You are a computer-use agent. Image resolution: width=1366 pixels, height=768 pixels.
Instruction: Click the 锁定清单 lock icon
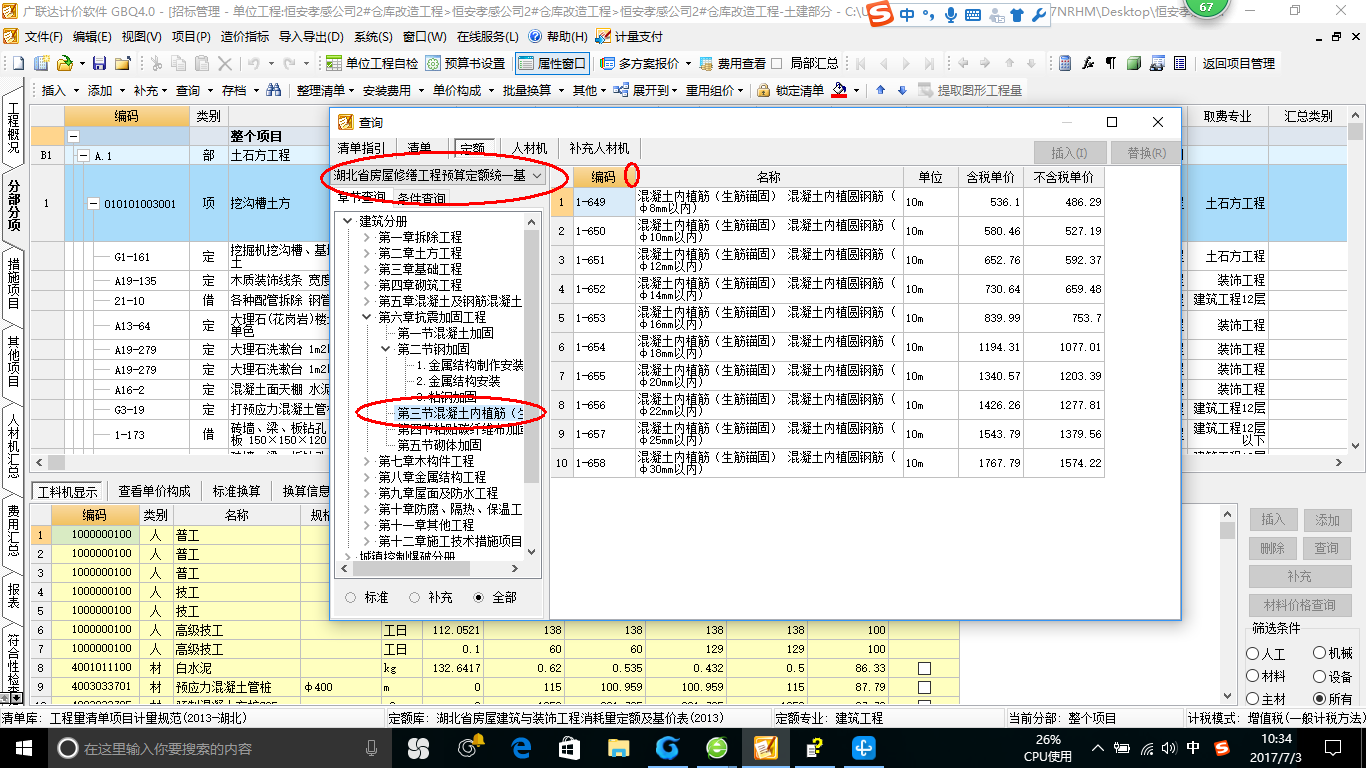click(x=764, y=90)
